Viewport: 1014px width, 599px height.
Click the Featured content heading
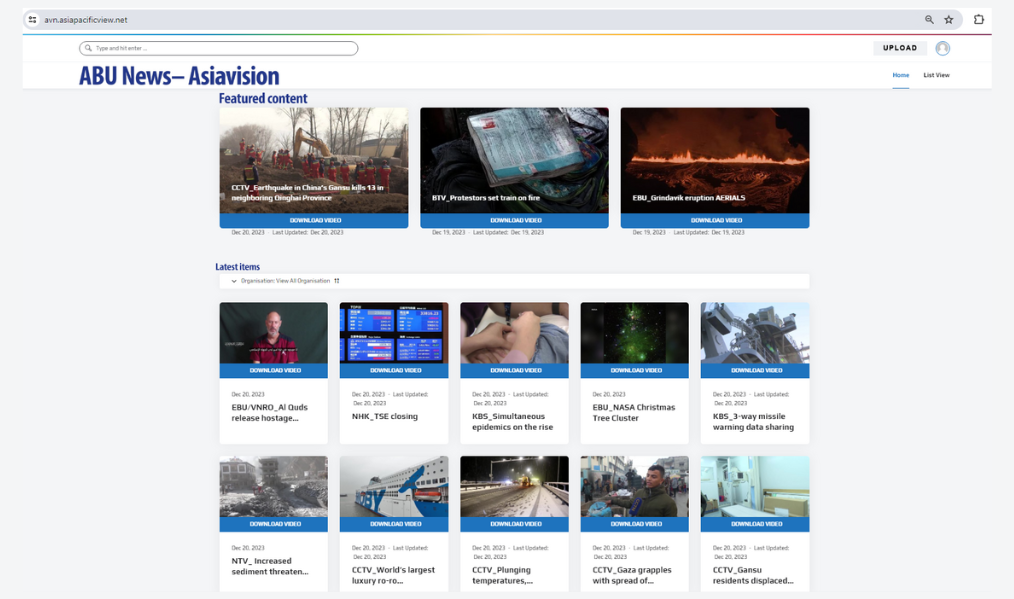click(x=263, y=98)
